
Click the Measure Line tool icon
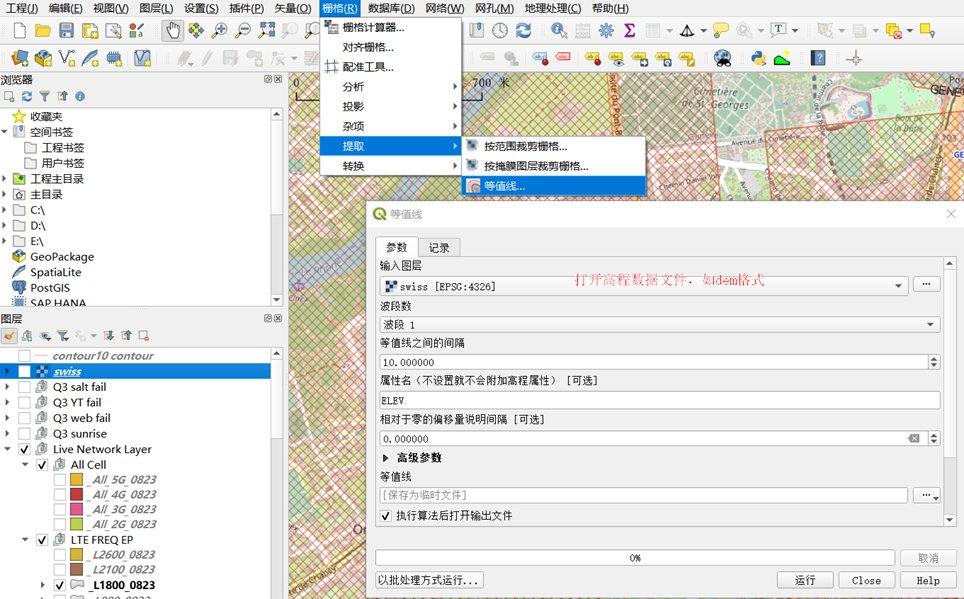coord(688,33)
